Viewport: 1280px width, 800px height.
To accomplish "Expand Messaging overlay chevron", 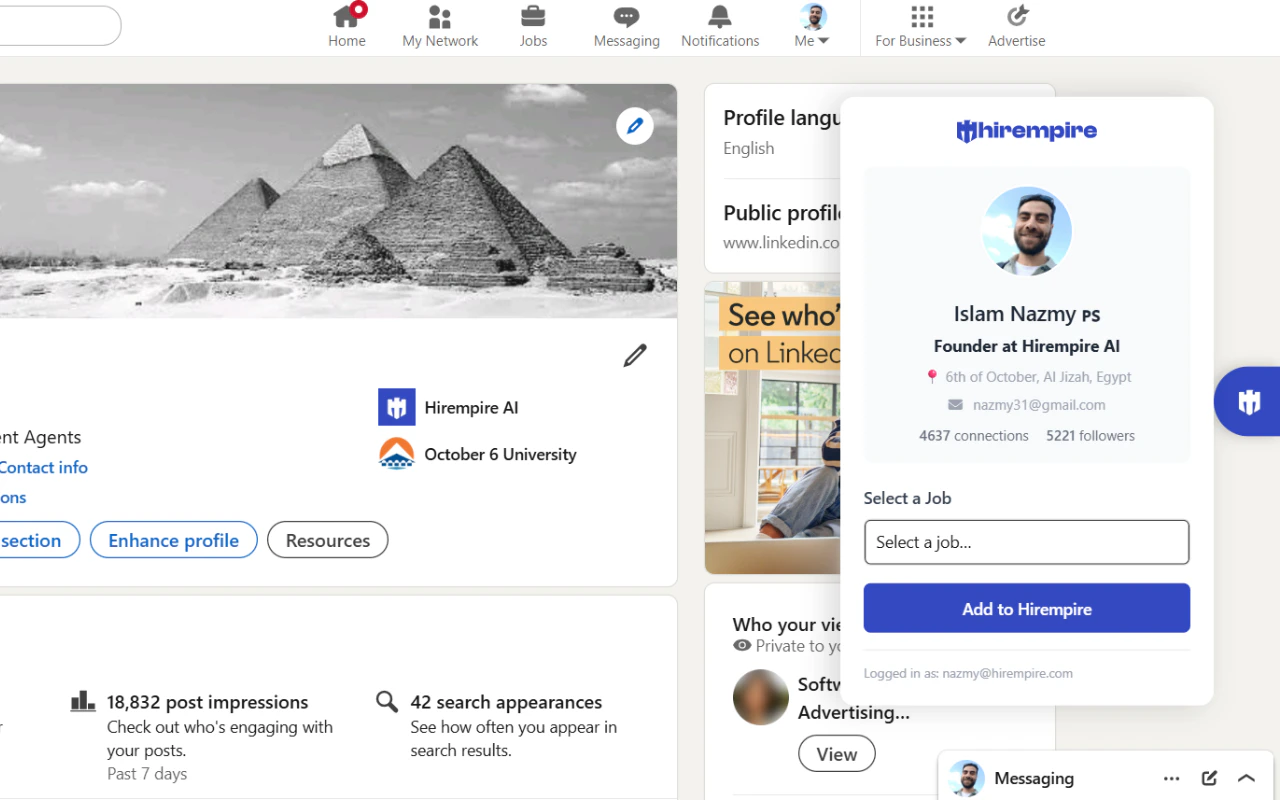I will [1246, 778].
